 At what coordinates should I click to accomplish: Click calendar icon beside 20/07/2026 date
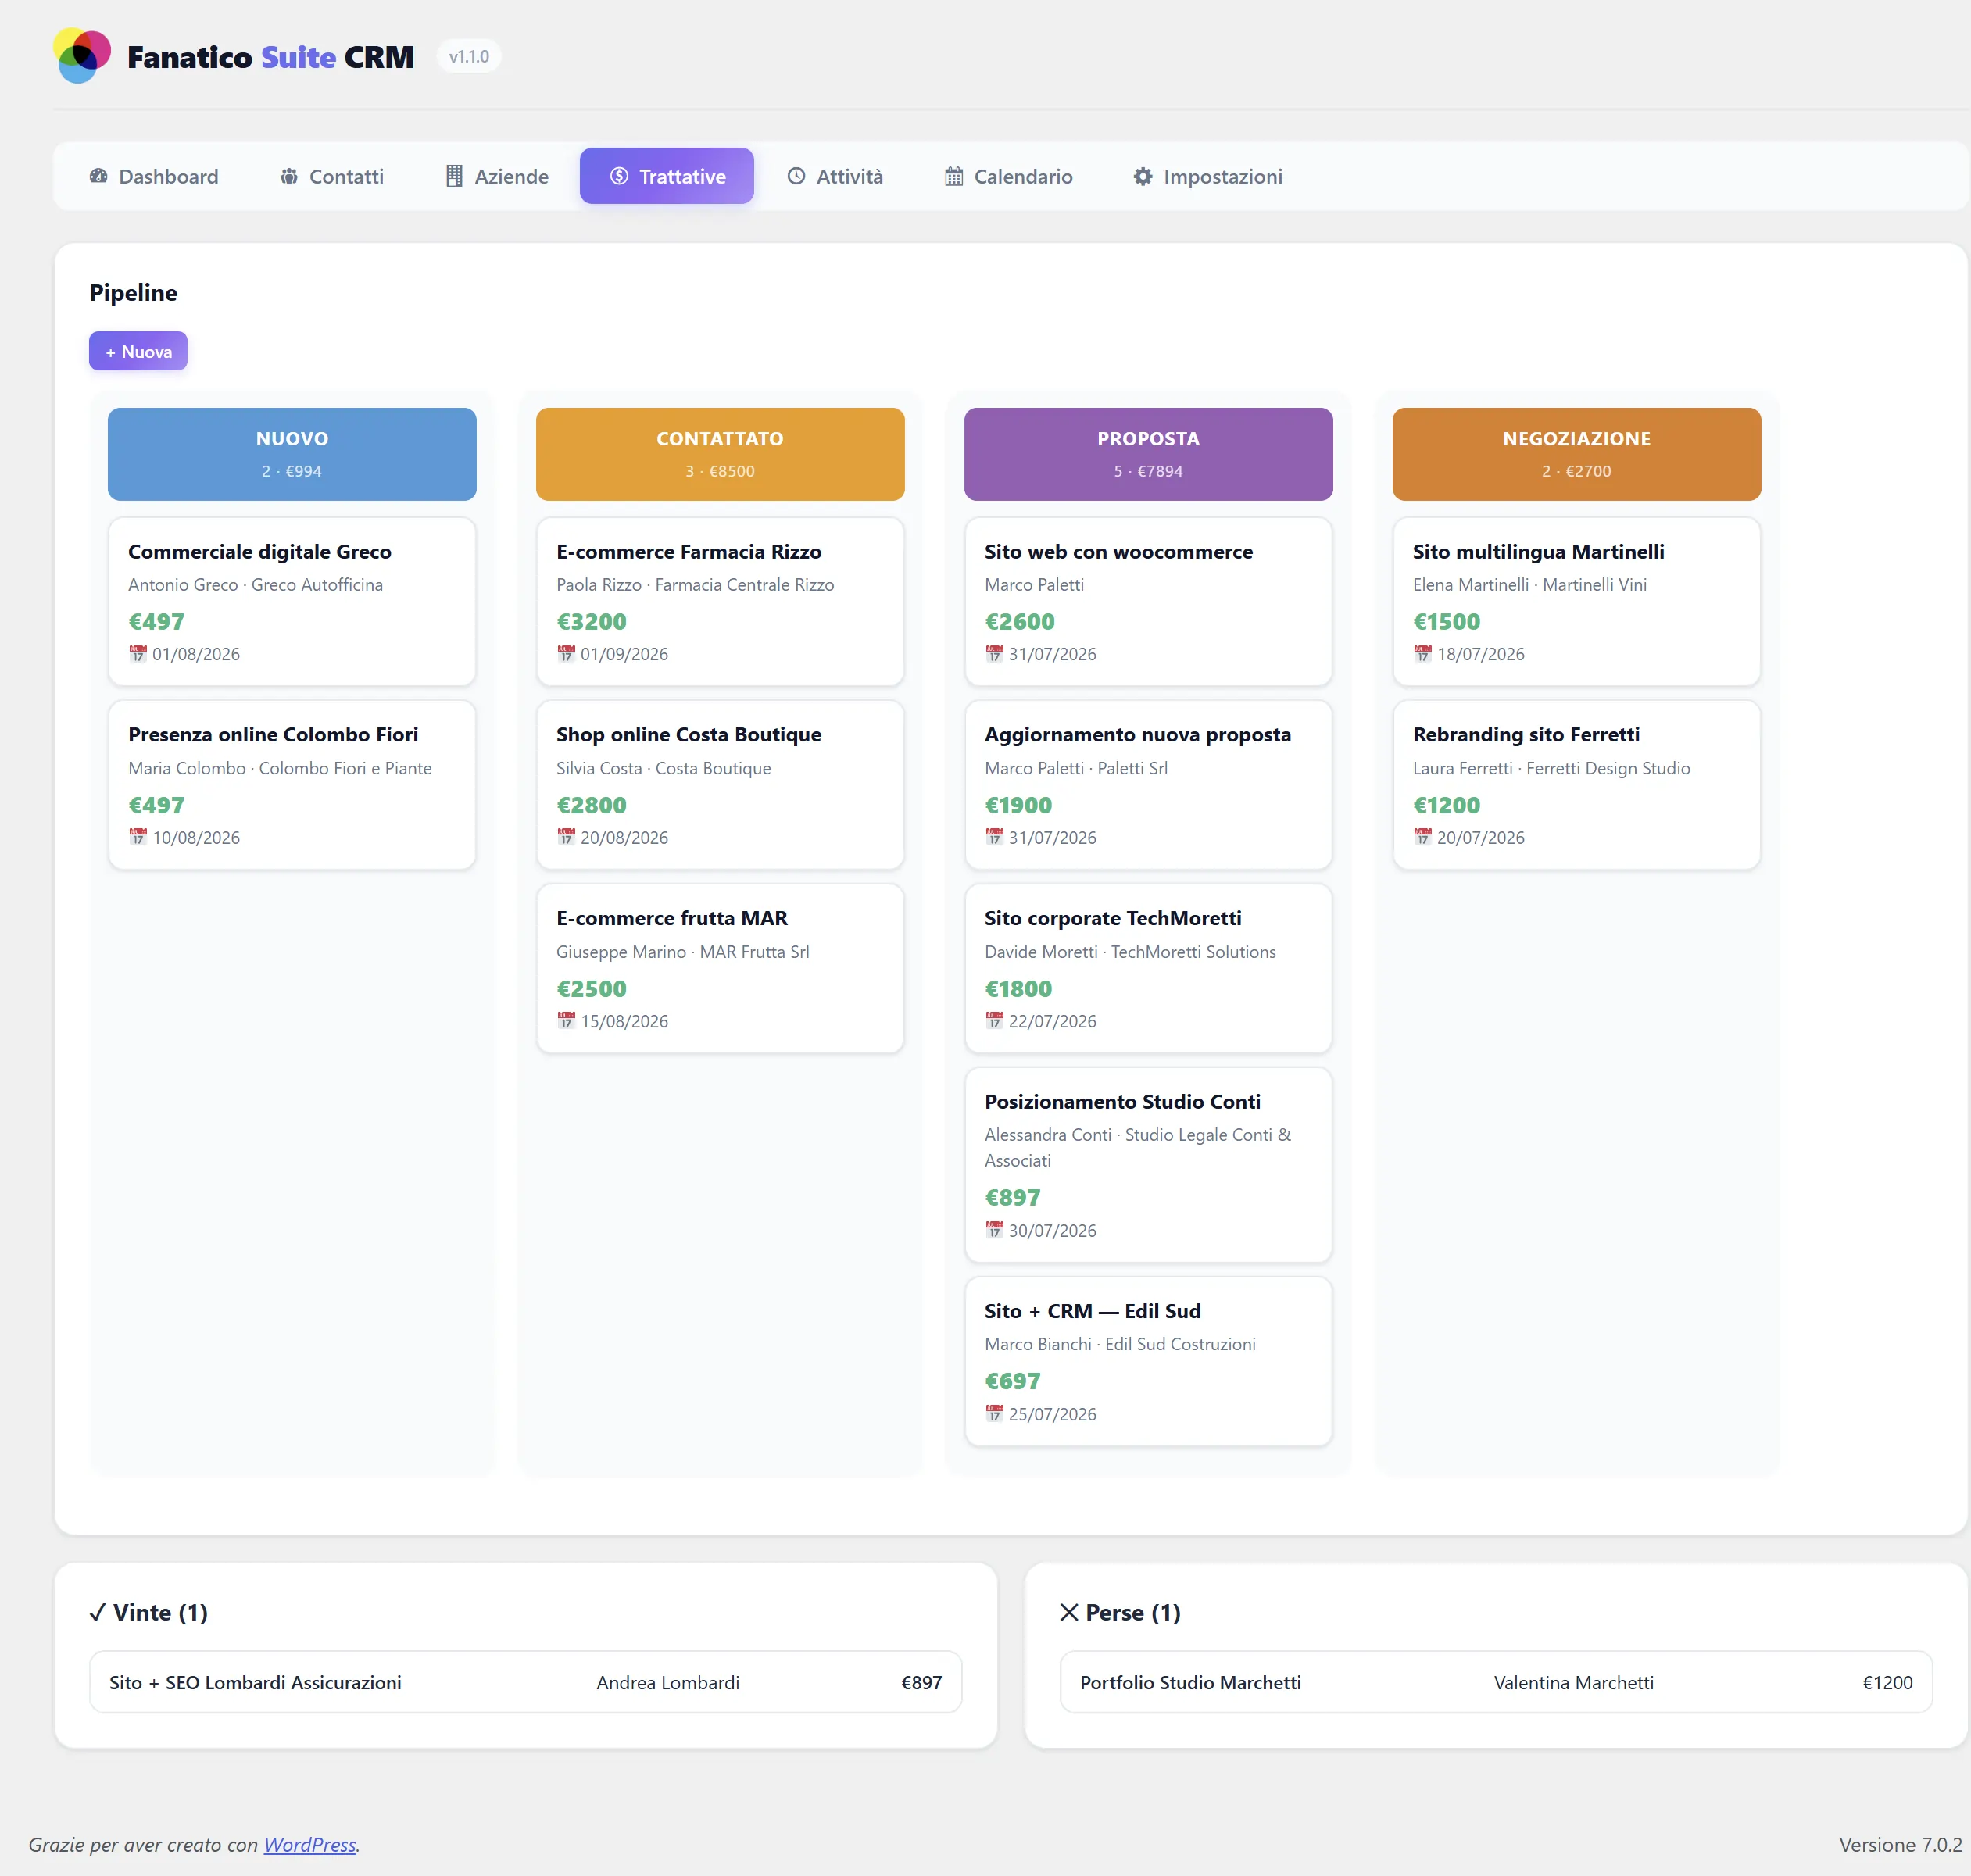click(x=1422, y=837)
